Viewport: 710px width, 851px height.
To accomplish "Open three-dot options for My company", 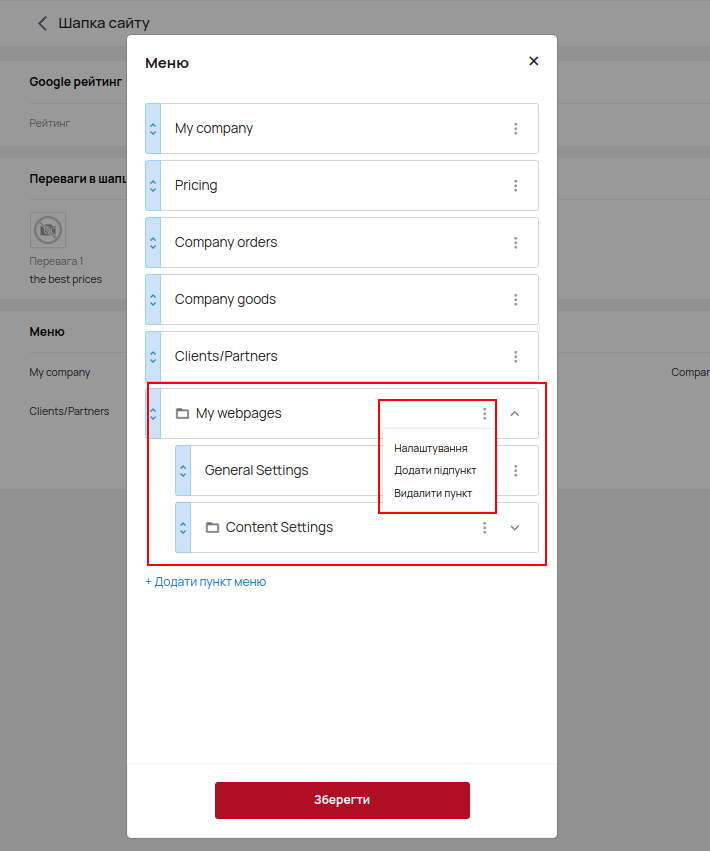I will (515, 129).
